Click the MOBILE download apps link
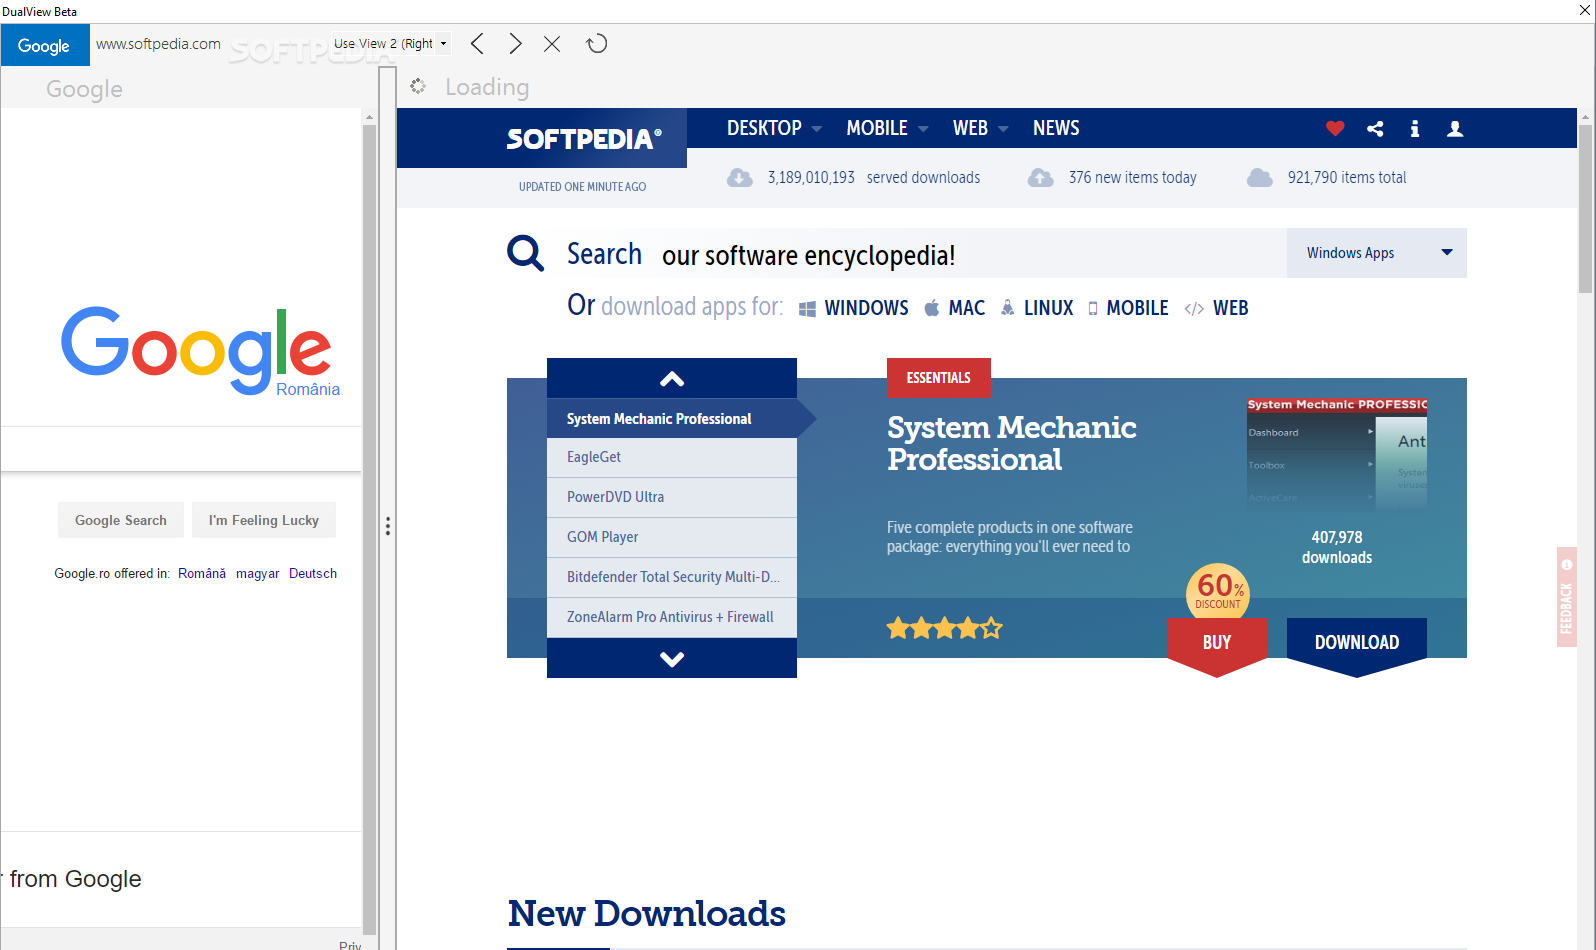Viewport: 1596px width, 950px height. [1137, 308]
